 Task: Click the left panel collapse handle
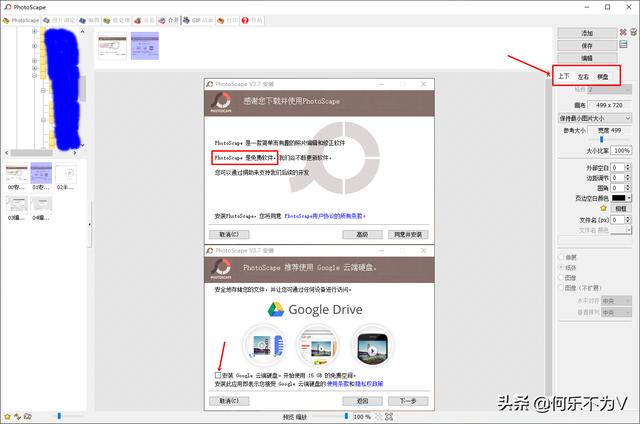pyautogui.click(x=89, y=224)
